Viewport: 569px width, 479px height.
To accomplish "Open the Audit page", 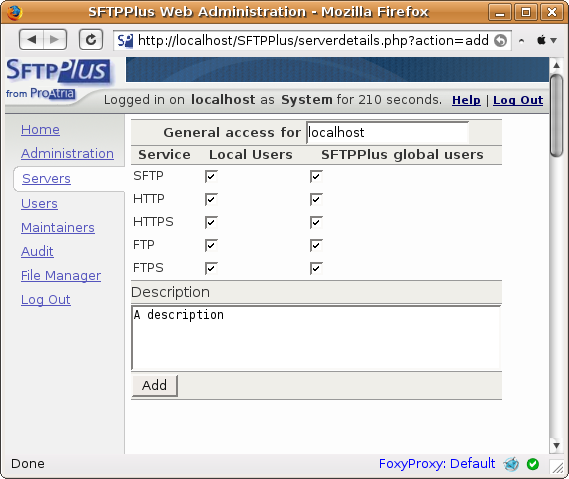I will tap(37, 251).
